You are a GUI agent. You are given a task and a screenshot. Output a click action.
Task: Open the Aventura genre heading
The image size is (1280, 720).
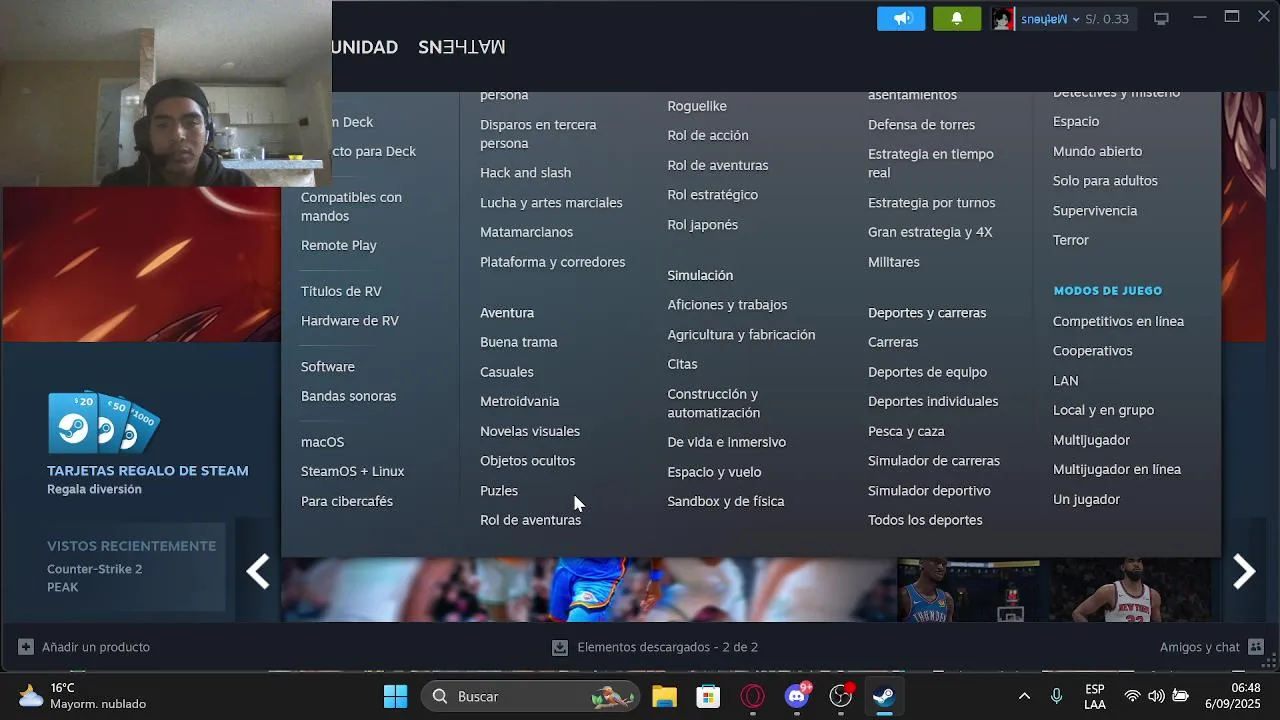click(507, 313)
